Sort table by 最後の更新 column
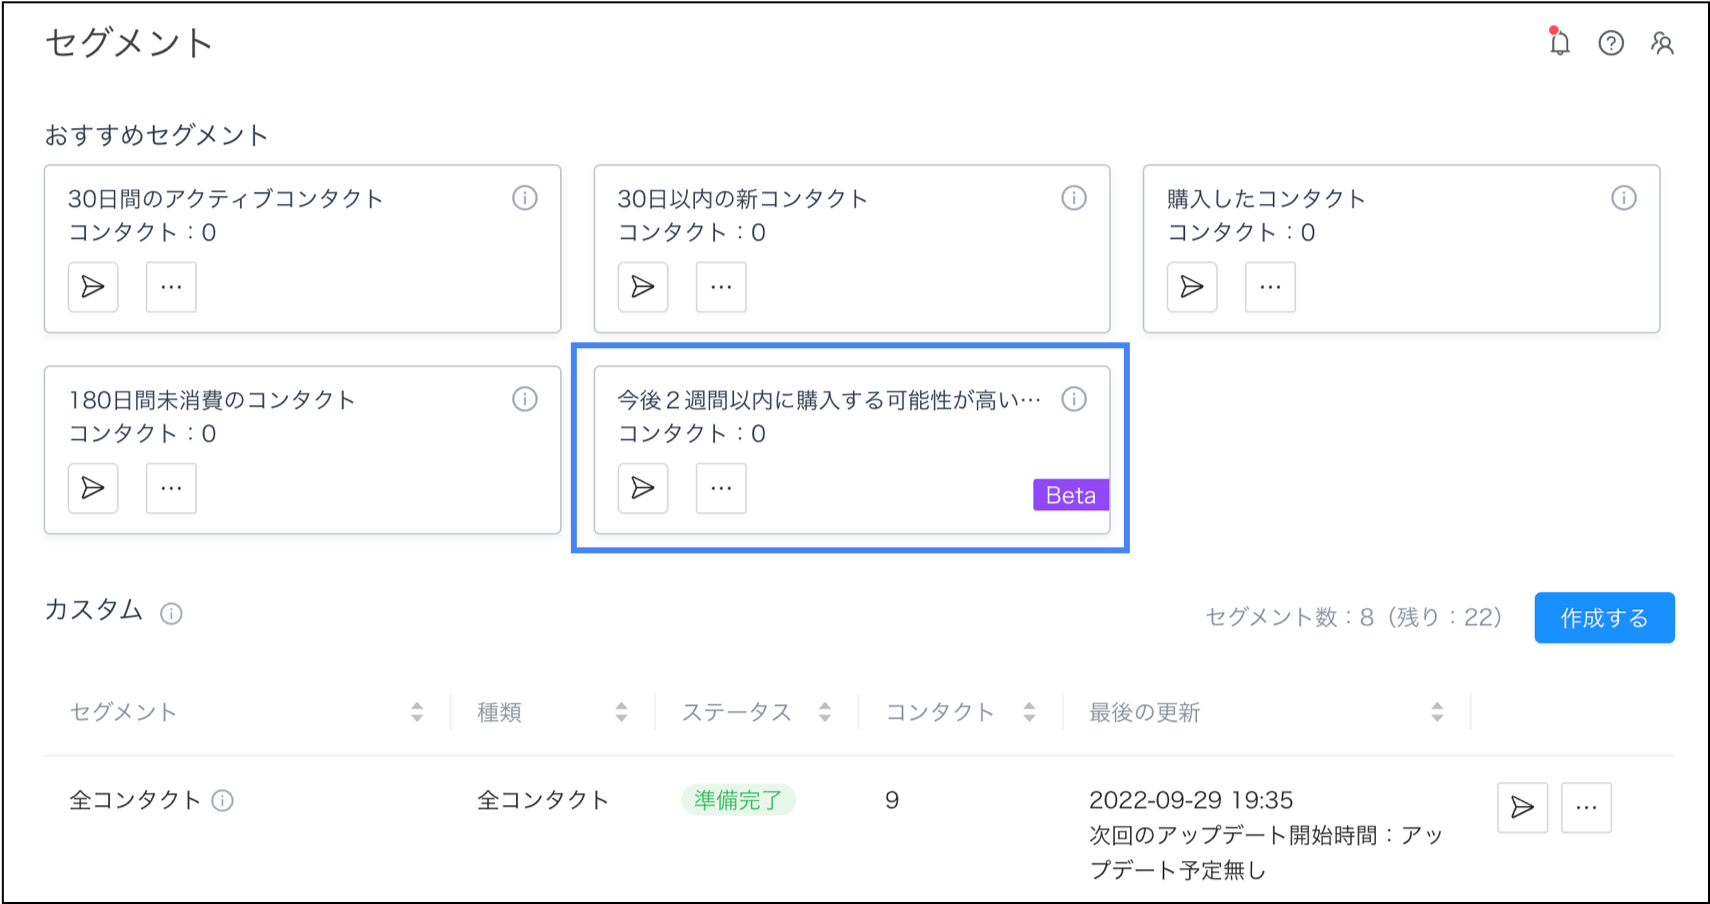Screen dimensions: 1710x904 (x=1437, y=712)
